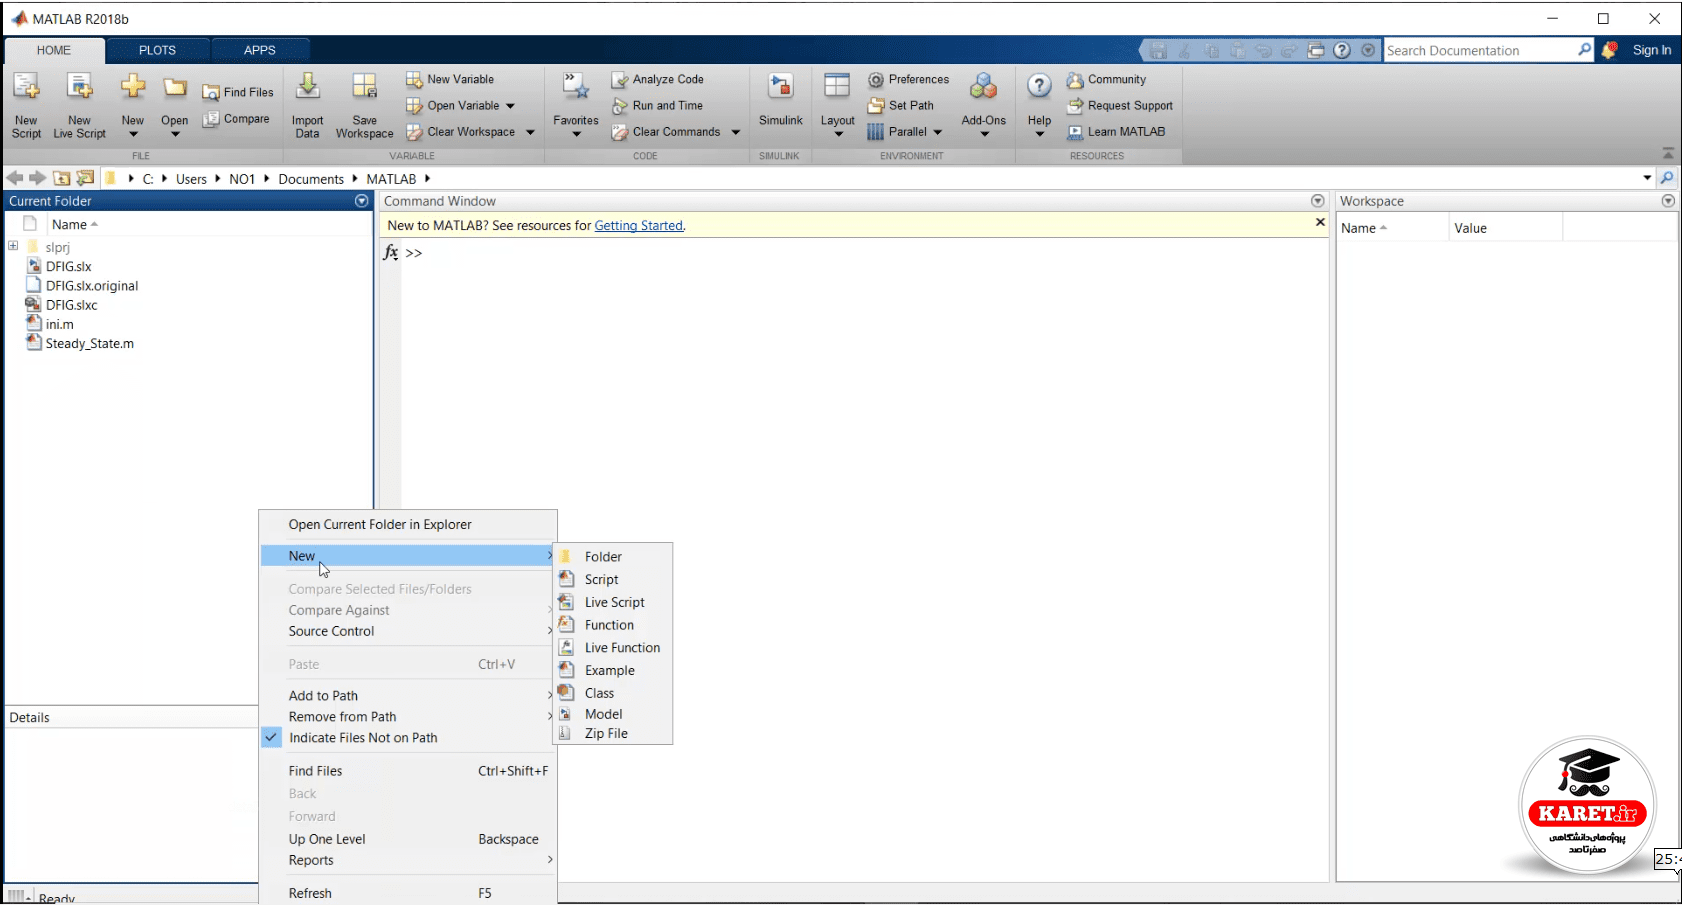Viewport: 1682px width, 905px height.
Task: Click the Community icon
Action: [x=1075, y=80]
